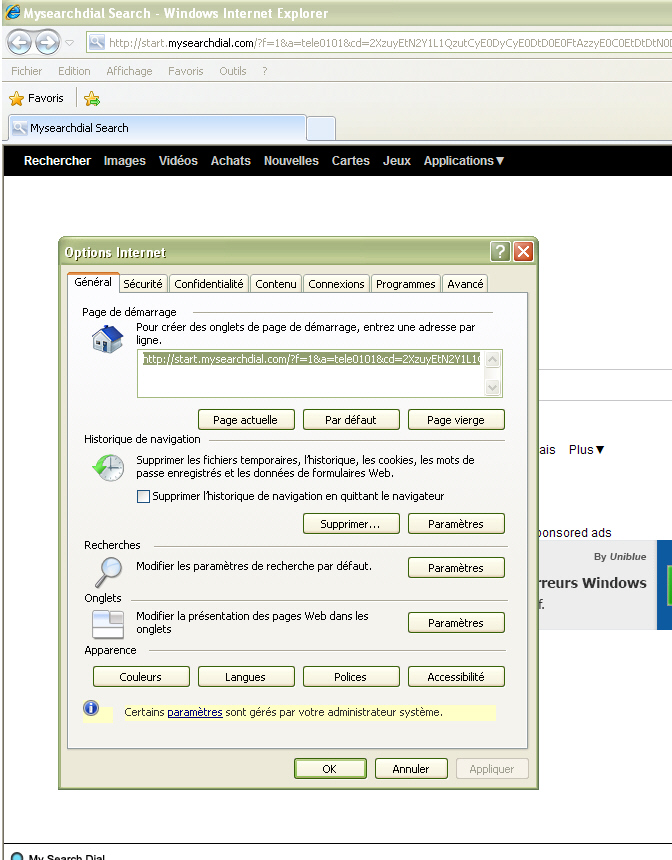Switch to the Programmes tab
This screenshot has height=860, width=672.
coord(405,284)
